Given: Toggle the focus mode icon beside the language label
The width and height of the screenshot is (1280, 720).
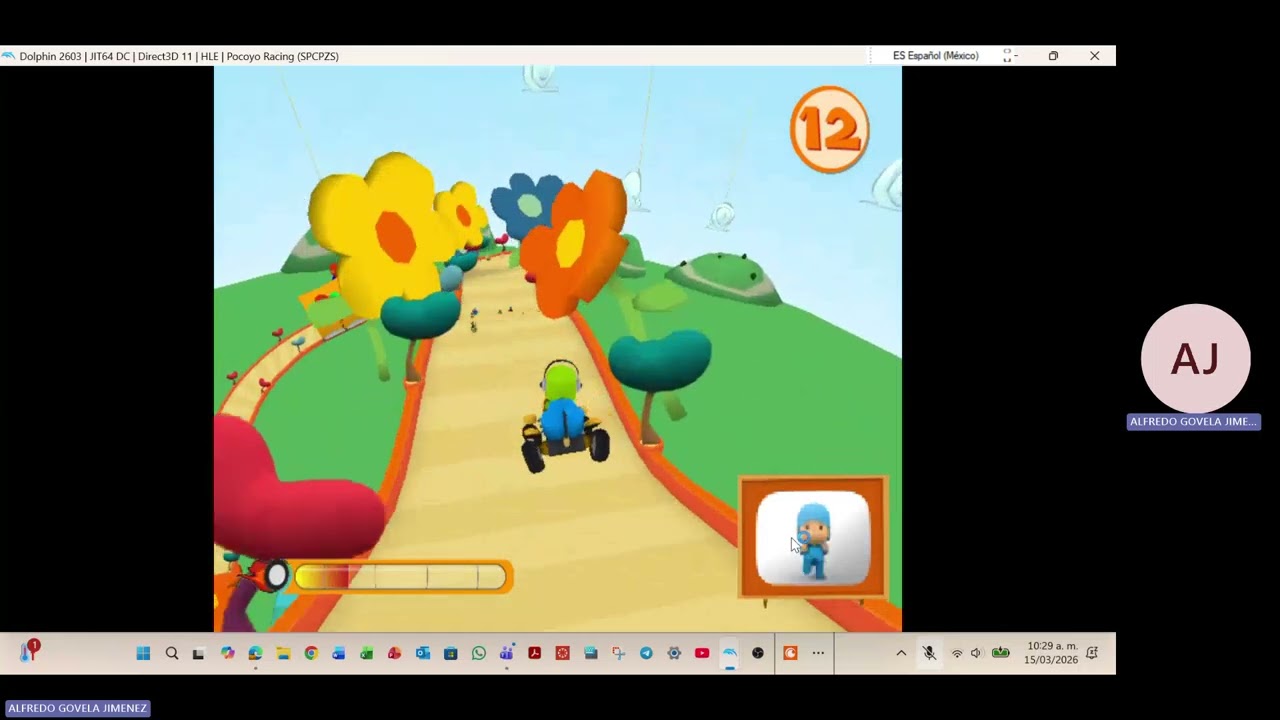Looking at the screenshot, I should point(1008,56).
